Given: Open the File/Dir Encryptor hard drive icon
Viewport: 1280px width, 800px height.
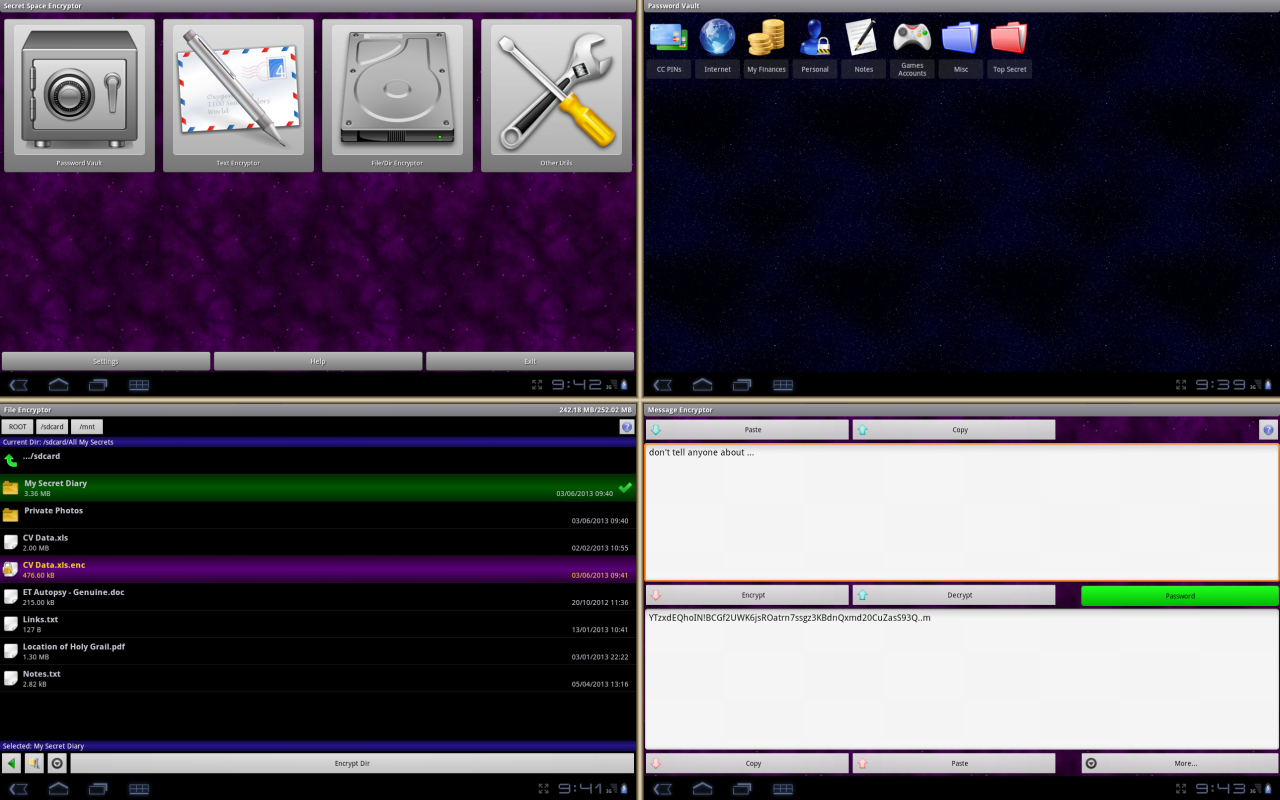Looking at the screenshot, I should tap(397, 92).
